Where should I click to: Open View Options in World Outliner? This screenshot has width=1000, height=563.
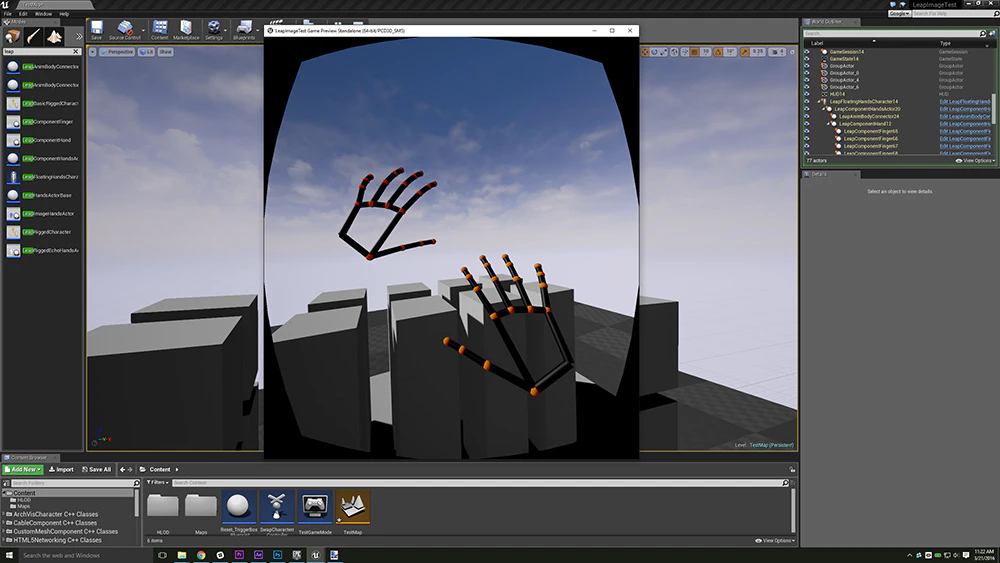point(975,161)
